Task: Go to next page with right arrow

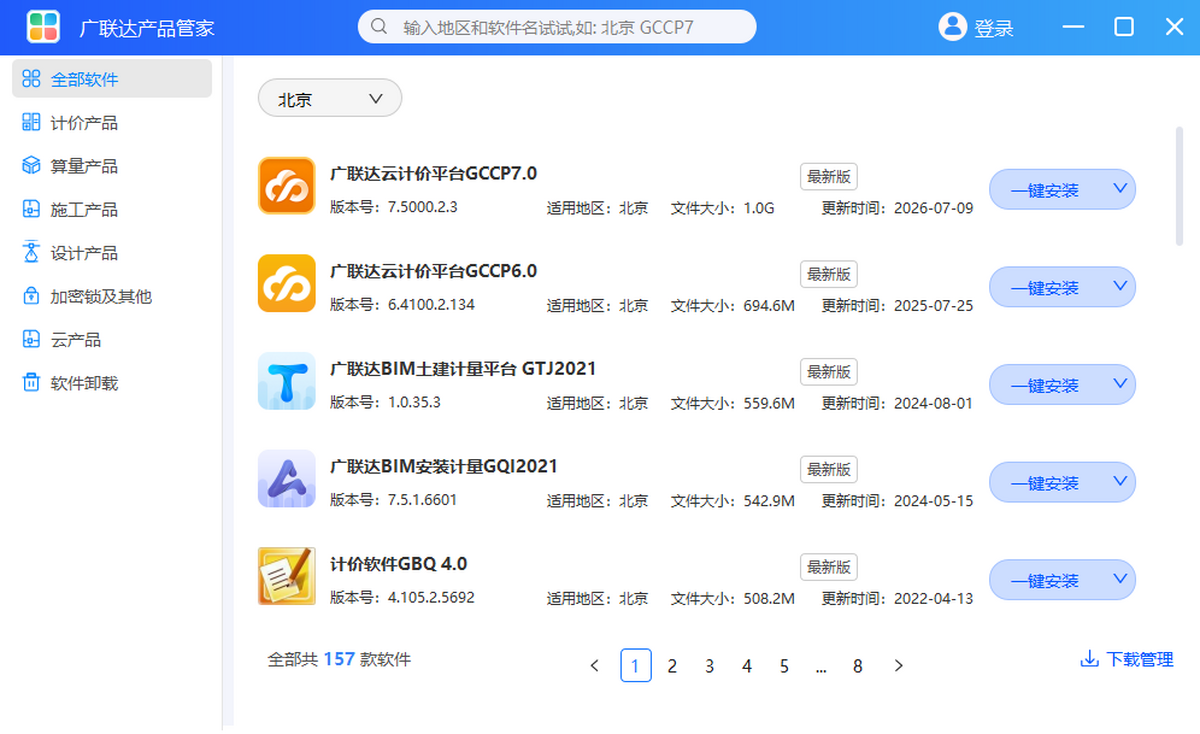Action: pyautogui.click(x=898, y=666)
